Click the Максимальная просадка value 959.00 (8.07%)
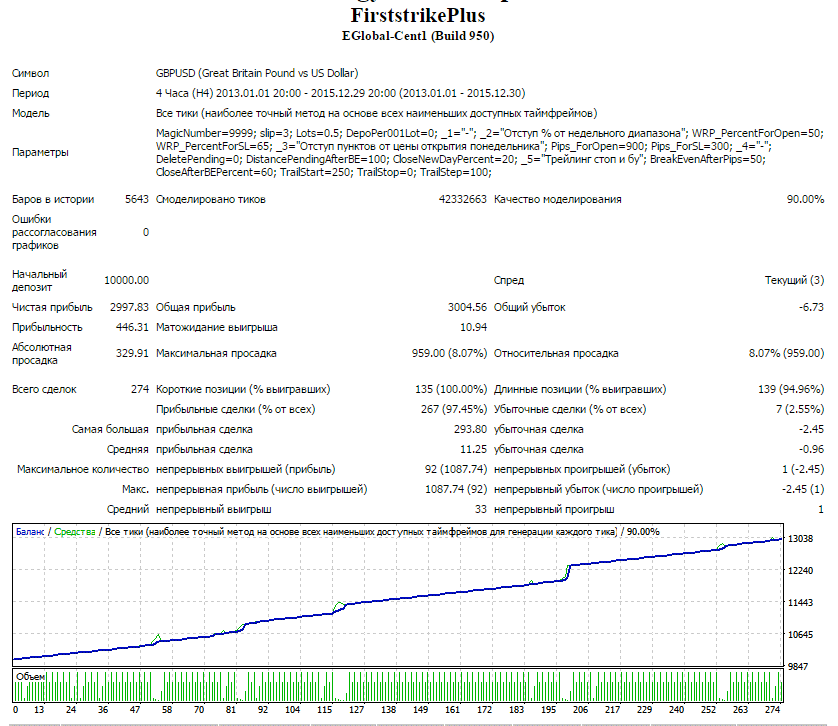This screenshot has height=726, width=838. pos(449,353)
